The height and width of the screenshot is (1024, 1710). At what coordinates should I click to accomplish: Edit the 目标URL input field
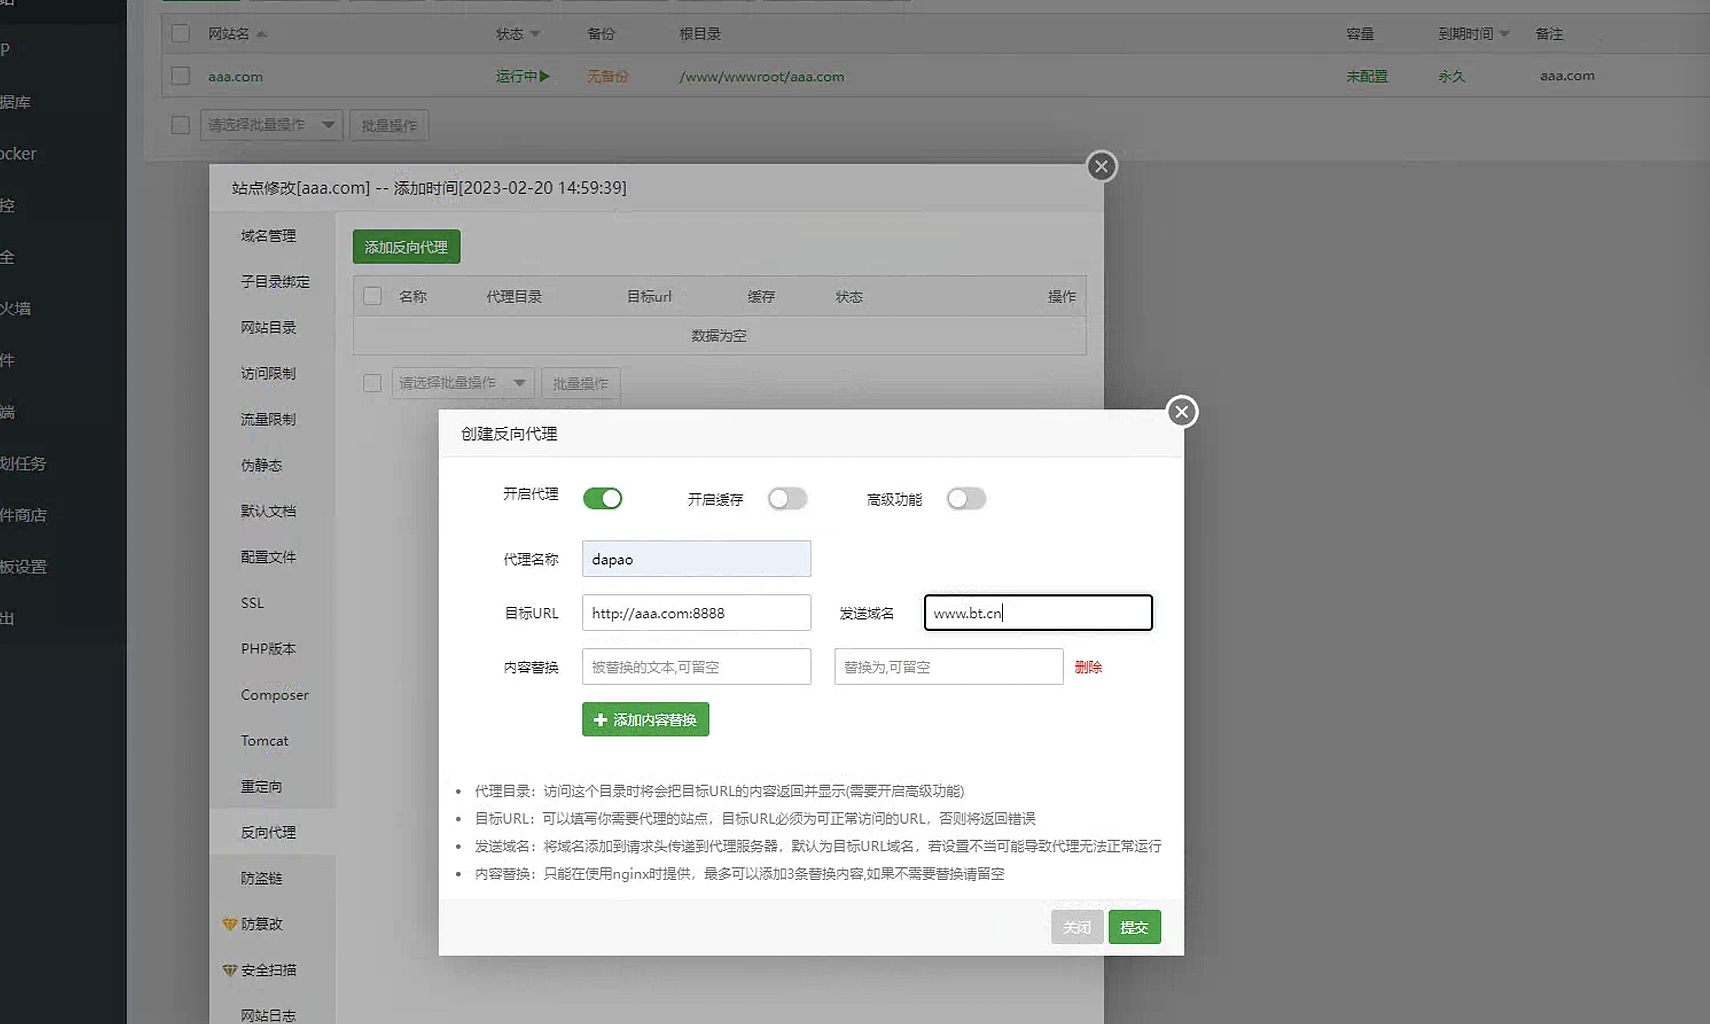coord(696,613)
